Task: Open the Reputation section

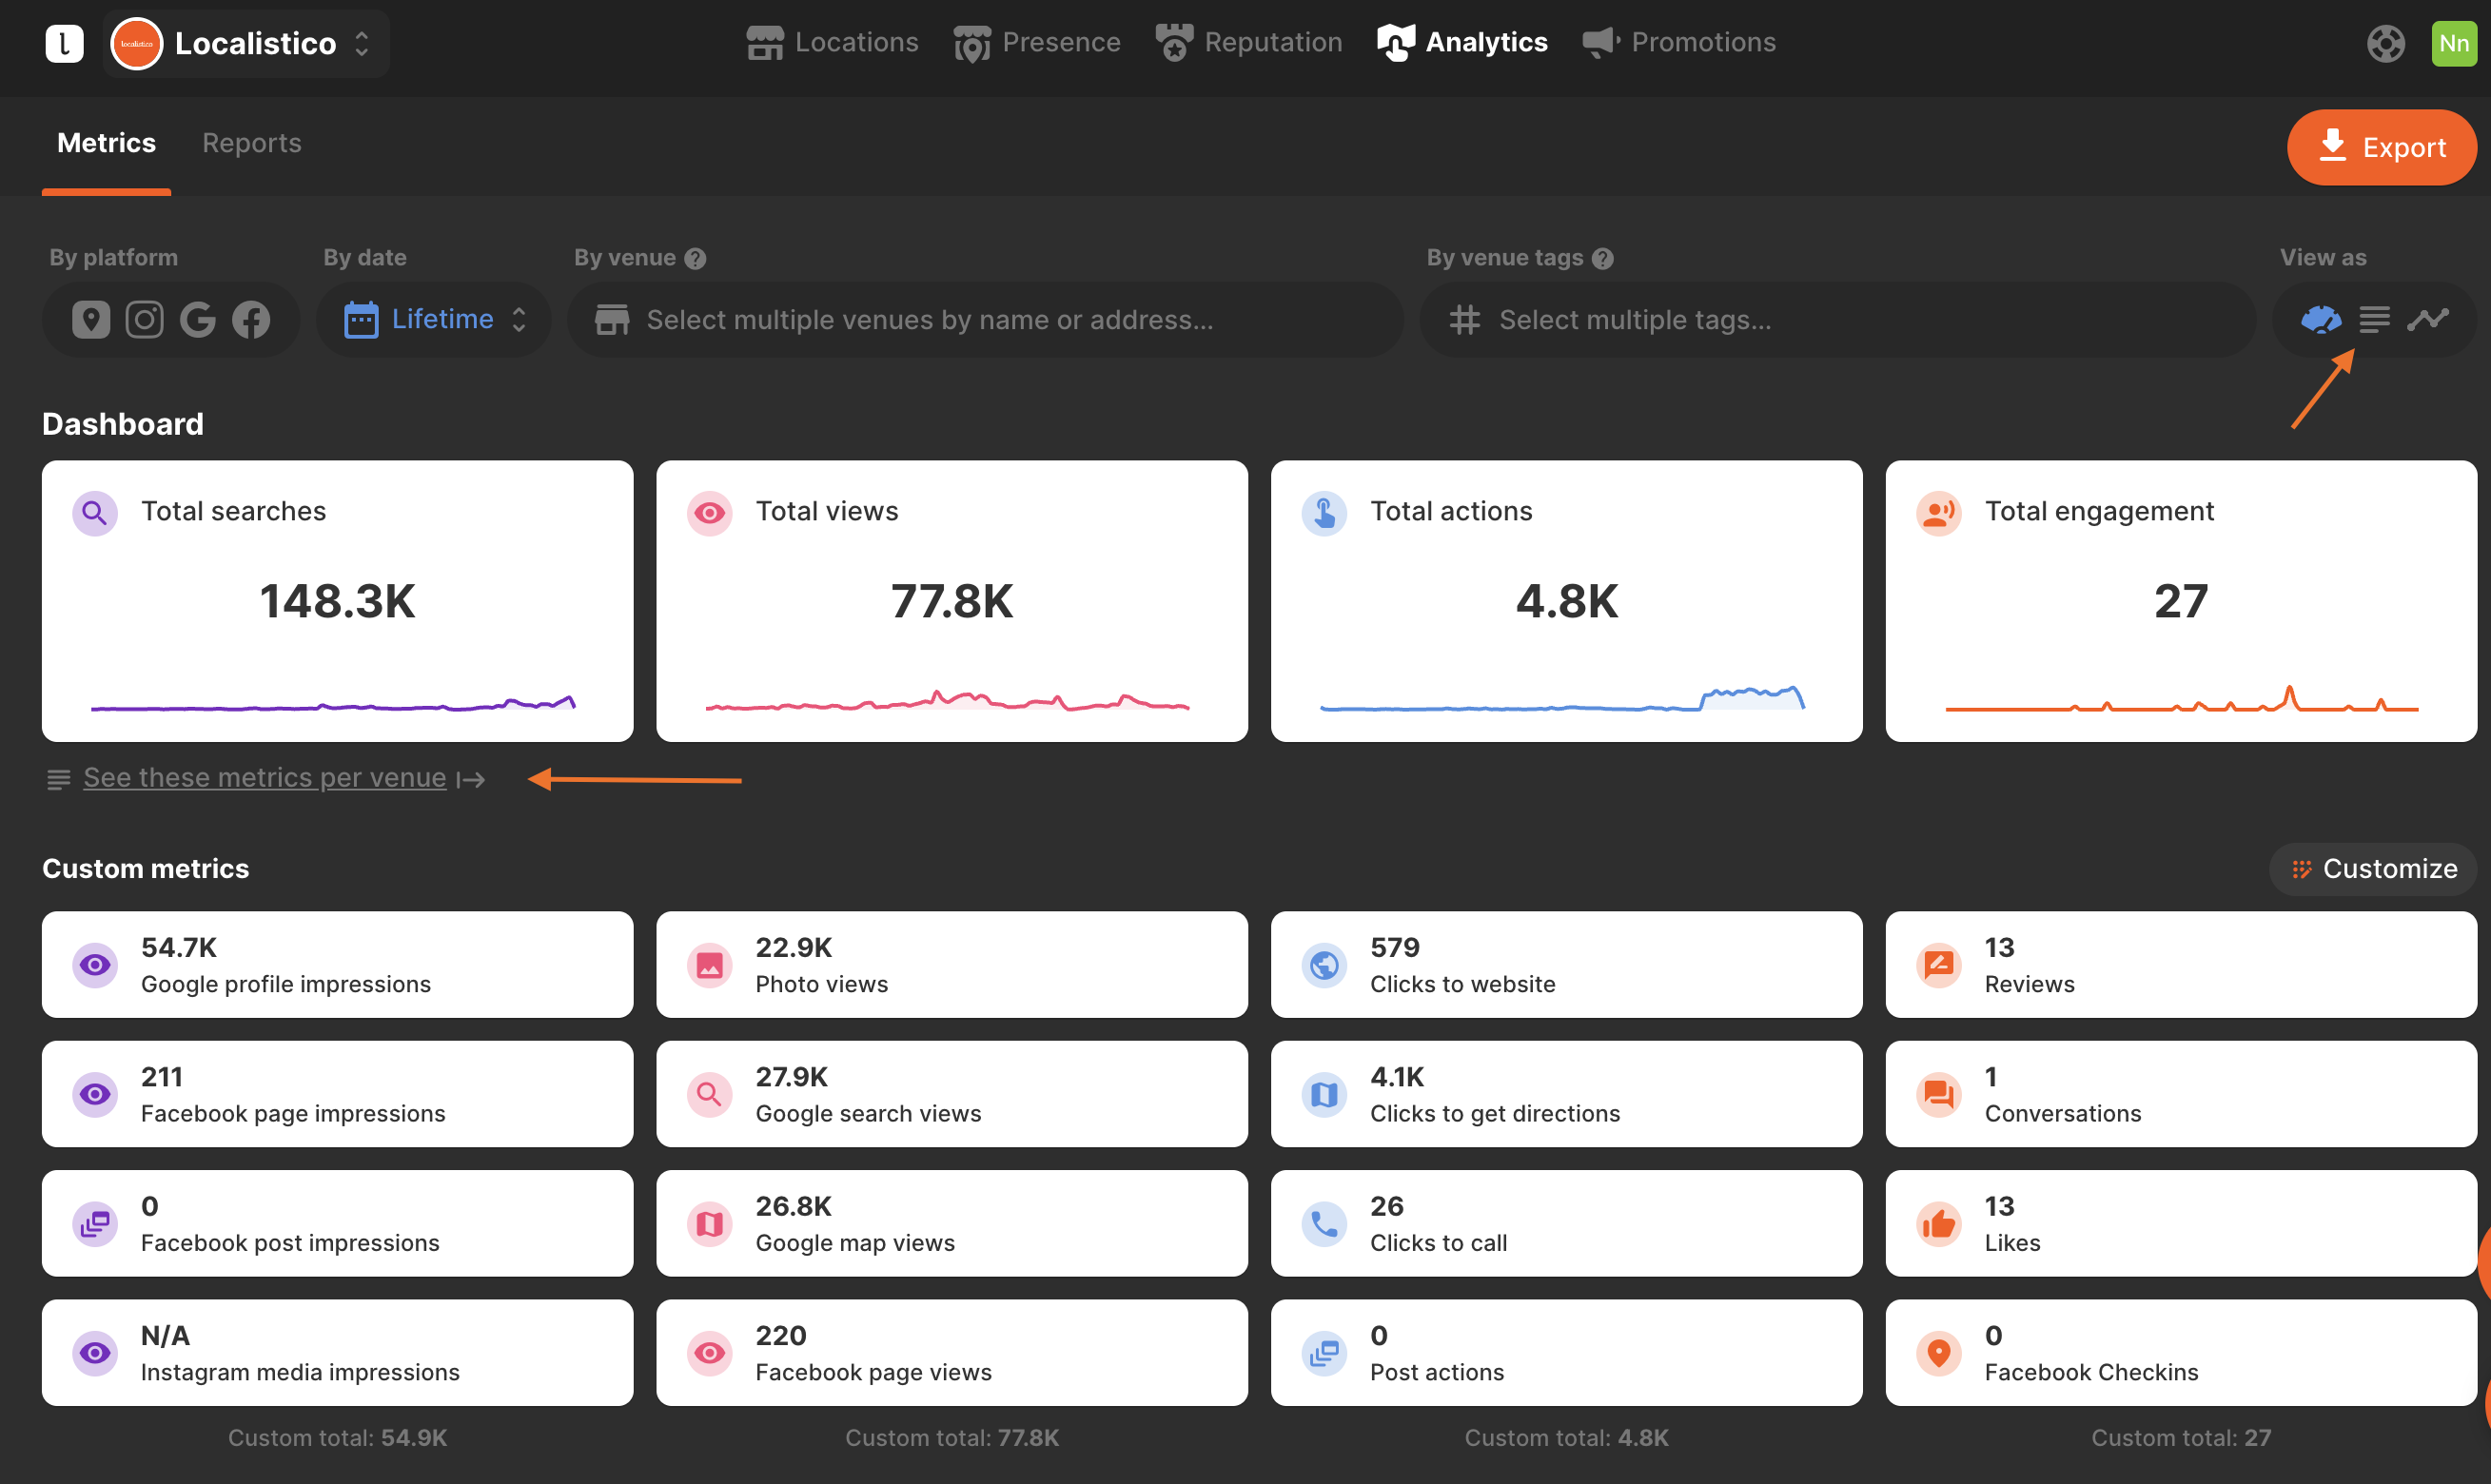Action: [x=1249, y=43]
